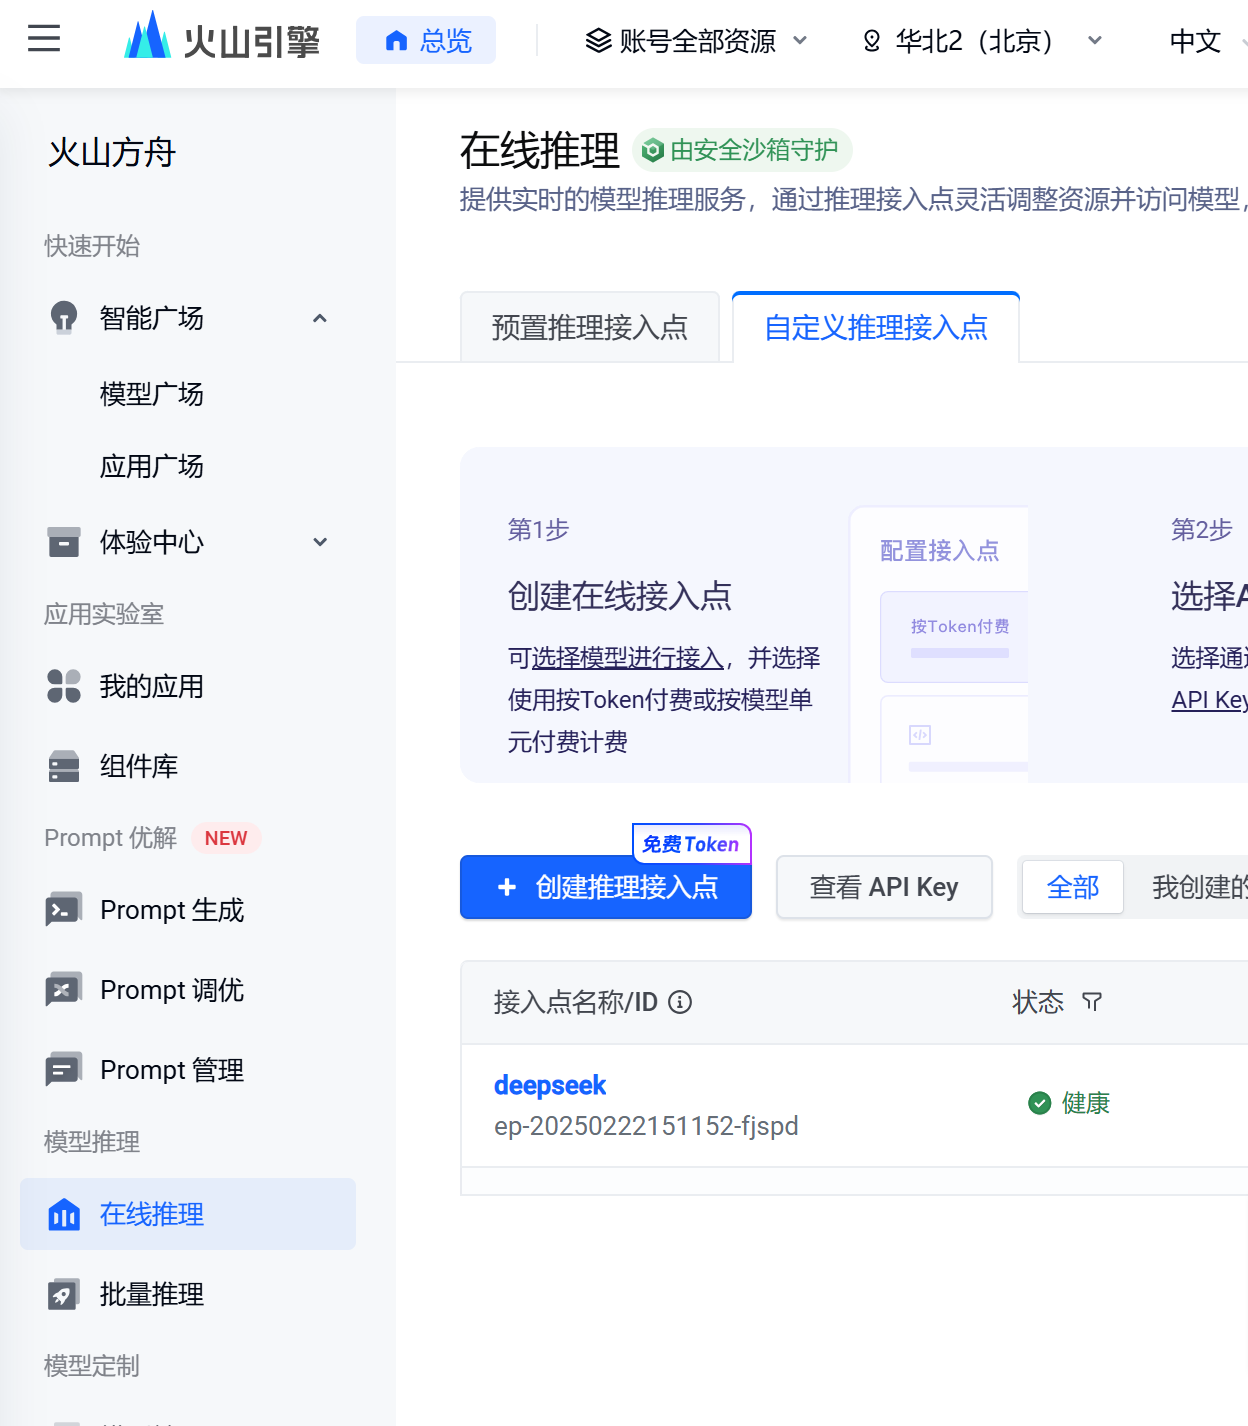Click the NEW badge beside Prompt 优解
Image resolution: width=1248 pixels, height=1426 pixels.
click(226, 838)
